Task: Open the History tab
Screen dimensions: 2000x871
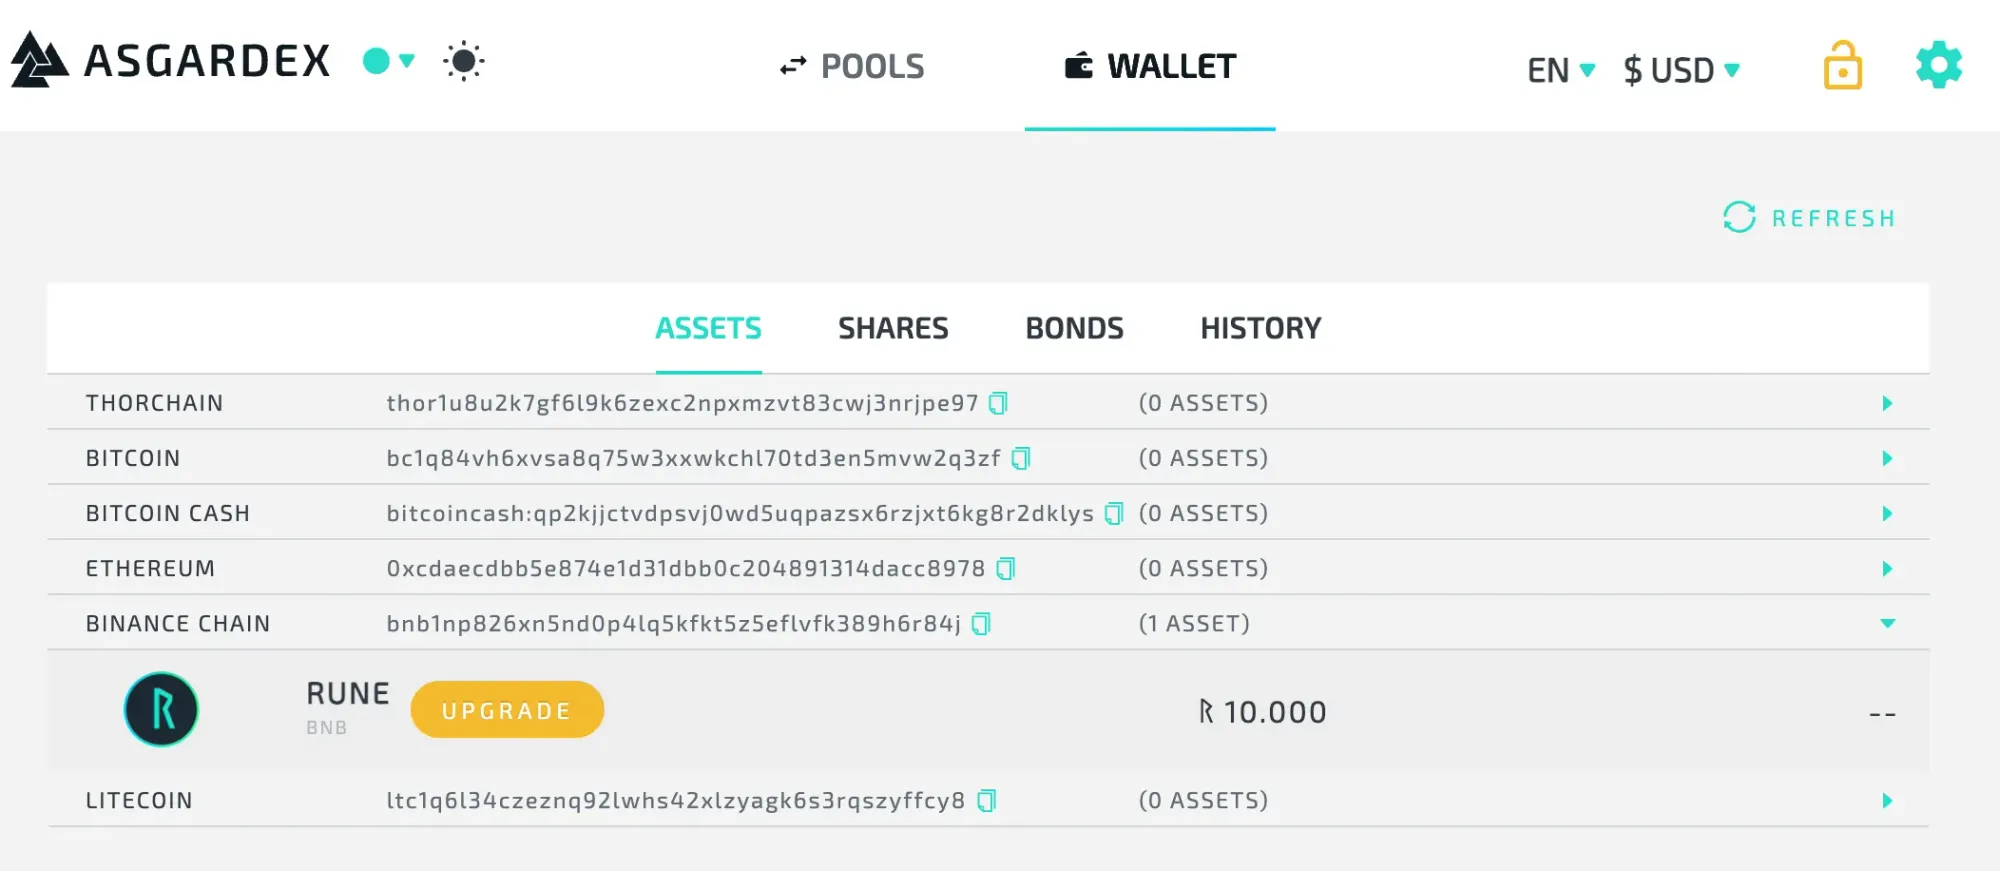Action: (x=1260, y=328)
